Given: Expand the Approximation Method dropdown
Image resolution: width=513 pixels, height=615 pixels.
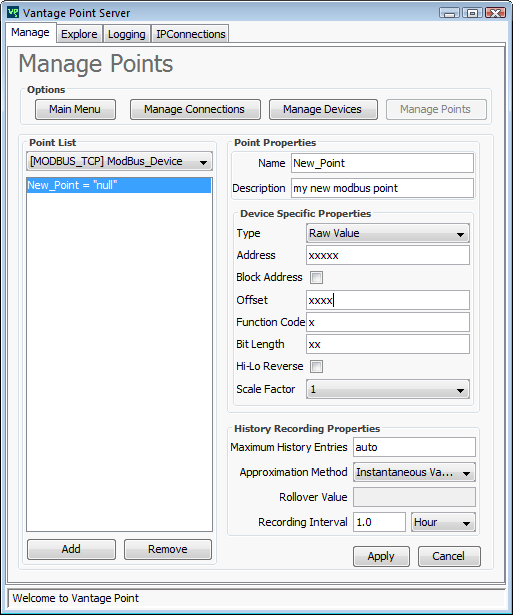Looking at the screenshot, I should [x=414, y=472].
